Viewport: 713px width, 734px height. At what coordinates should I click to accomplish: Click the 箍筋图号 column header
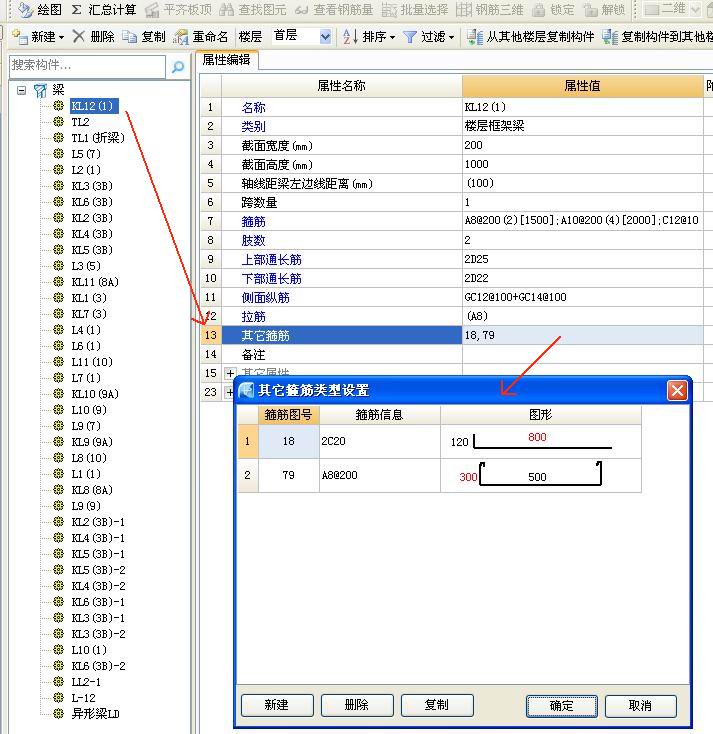tap(289, 415)
